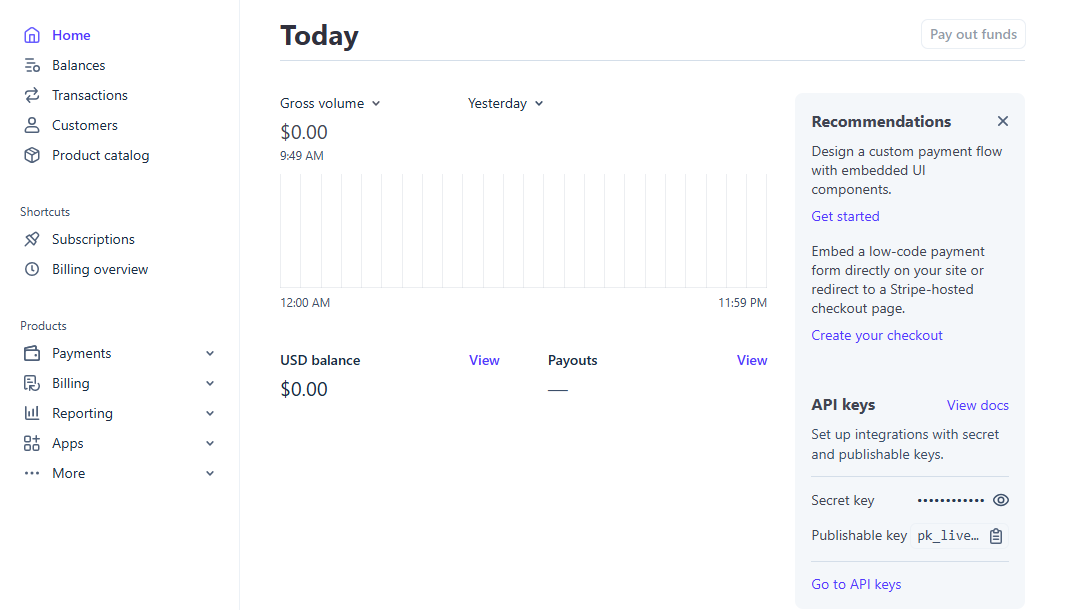The image size is (1065, 610).
Task: Click the Create your checkout link
Action: pos(876,335)
